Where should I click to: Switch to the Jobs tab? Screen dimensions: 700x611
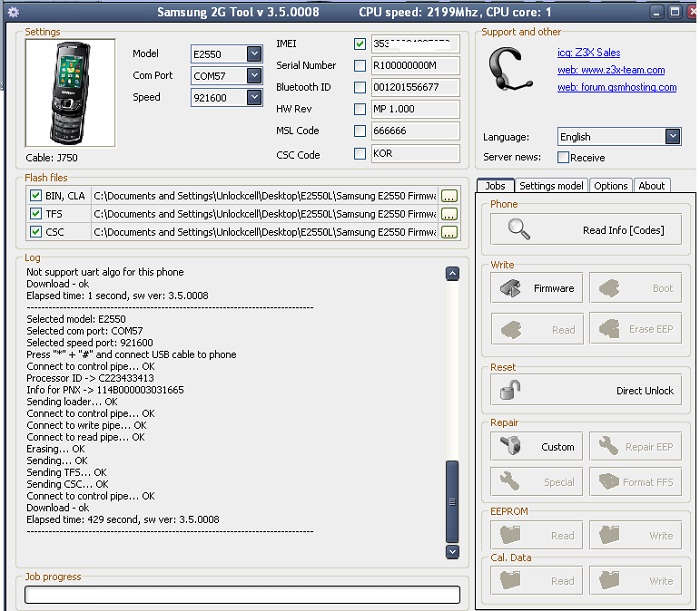(496, 186)
